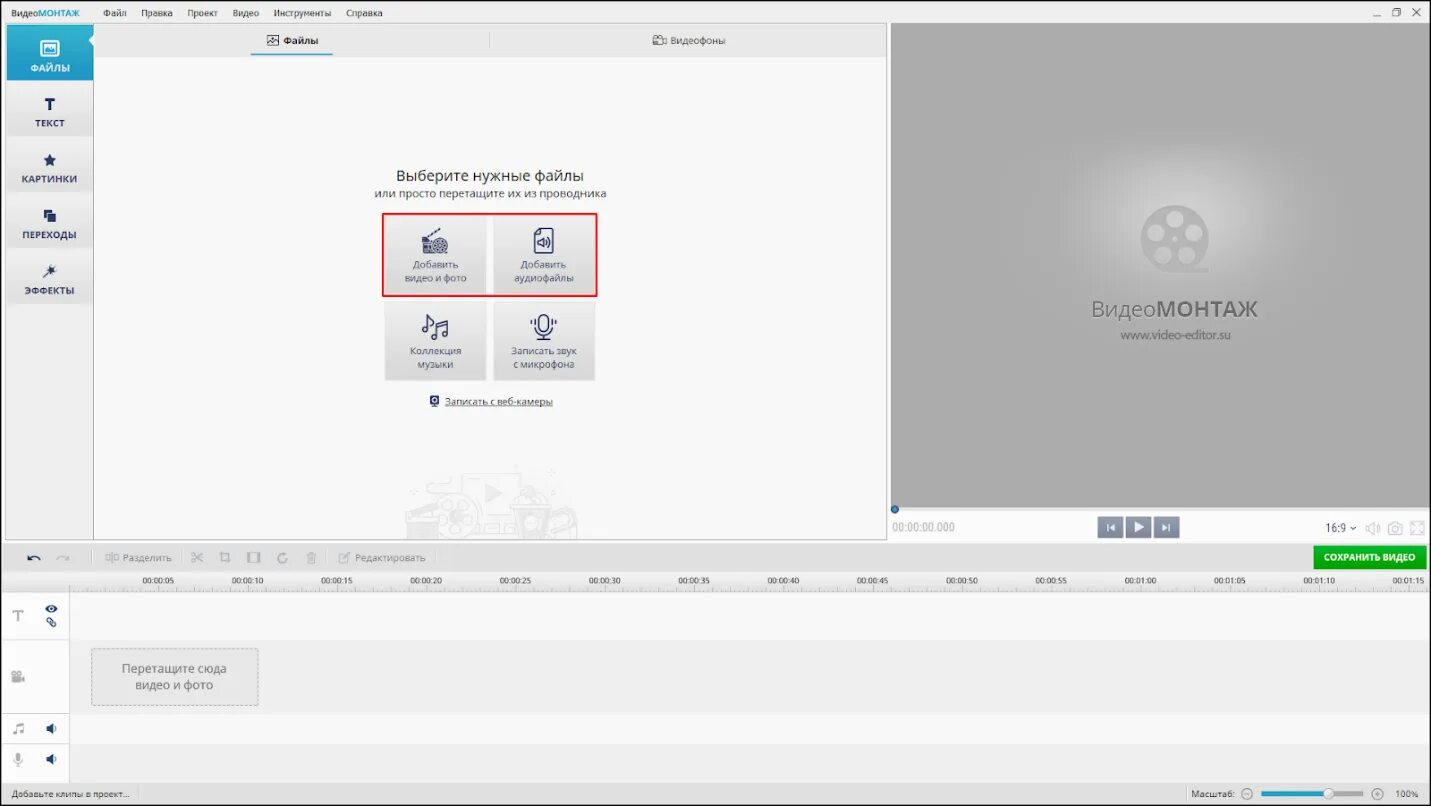Screen dimensions: 1431x806
Task: Click the Сохранить видео button
Action: [1369, 557]
